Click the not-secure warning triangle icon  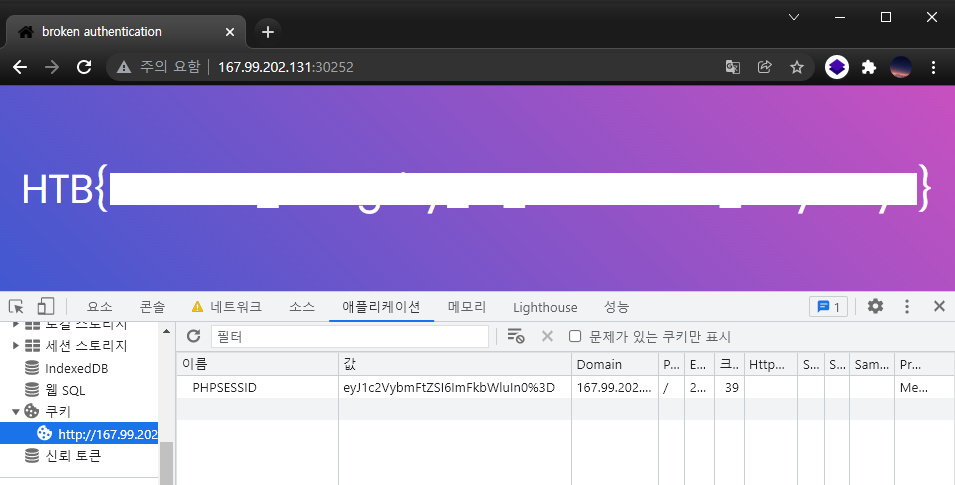124,67
